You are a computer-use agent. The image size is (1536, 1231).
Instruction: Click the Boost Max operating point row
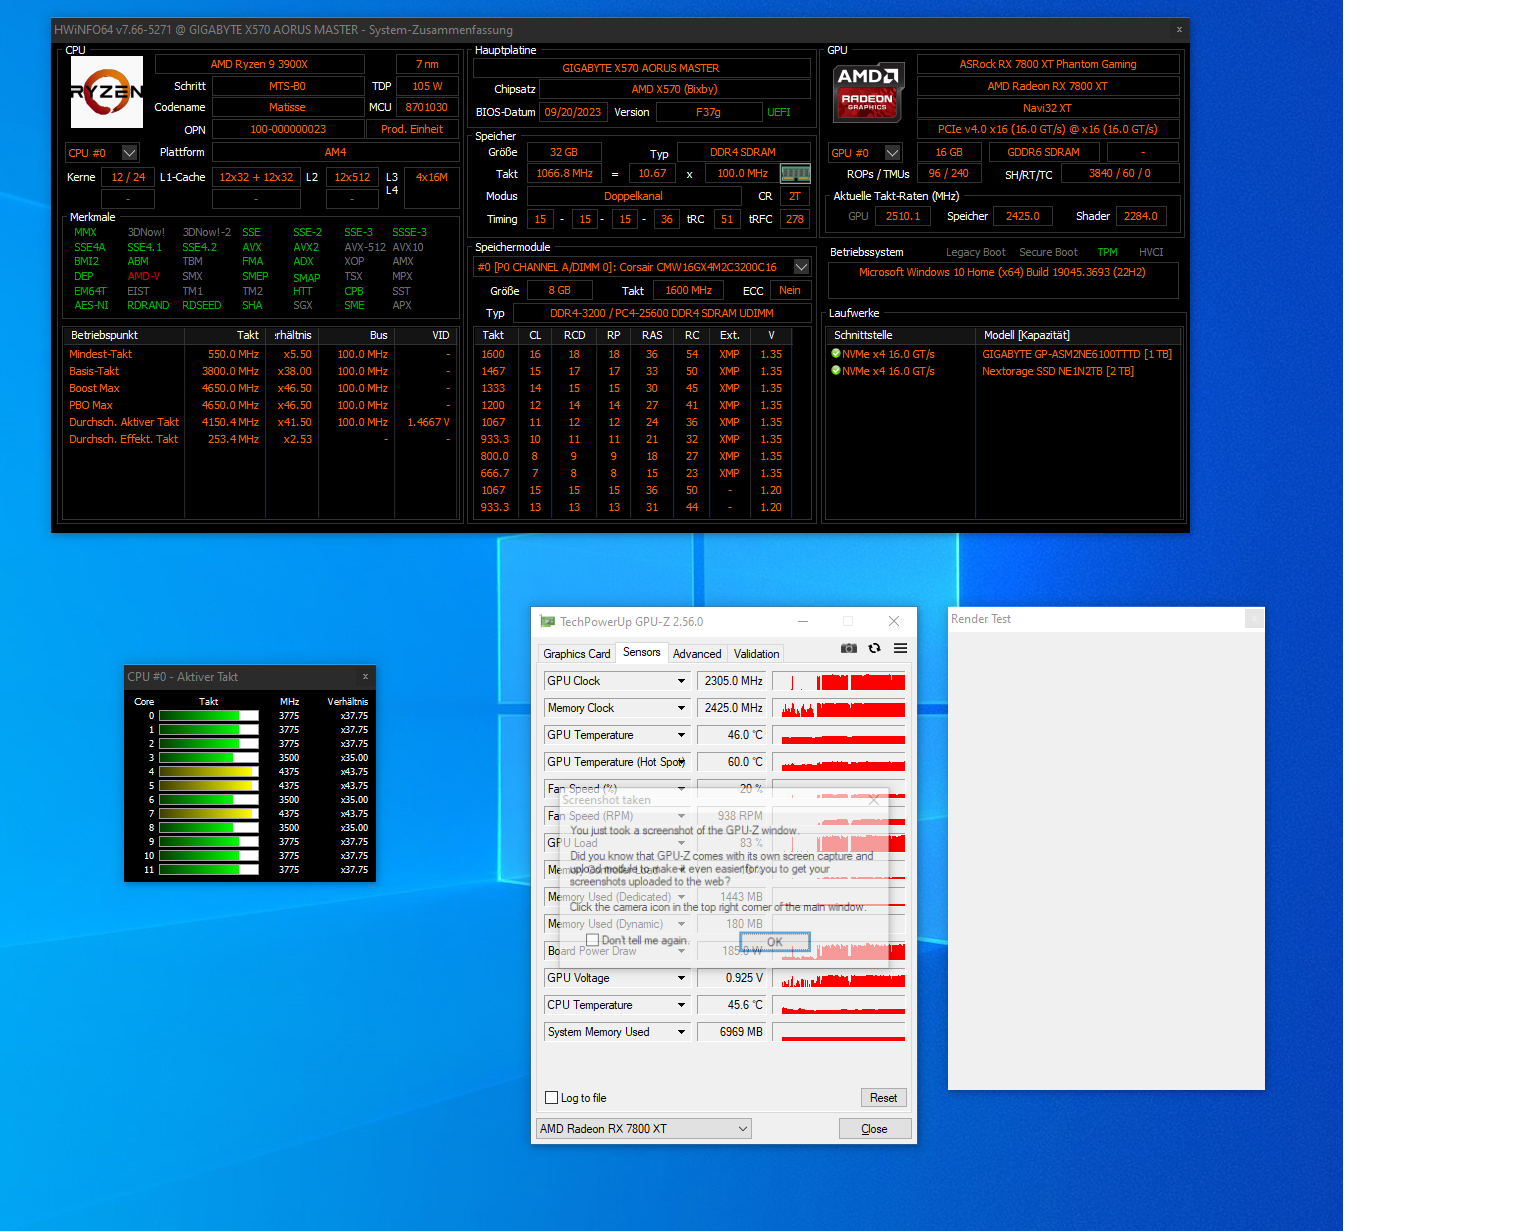[x=260, y=388]
